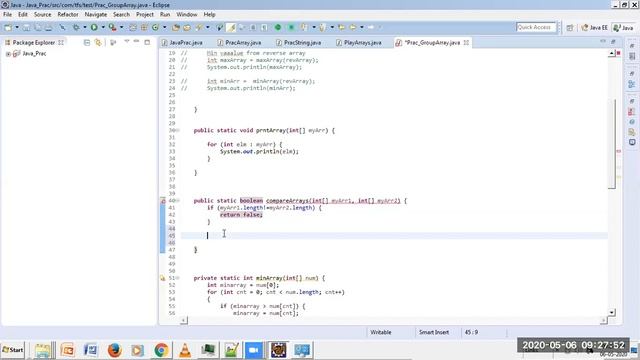Switch to the Java EE perspective

[x=594, y=27]
